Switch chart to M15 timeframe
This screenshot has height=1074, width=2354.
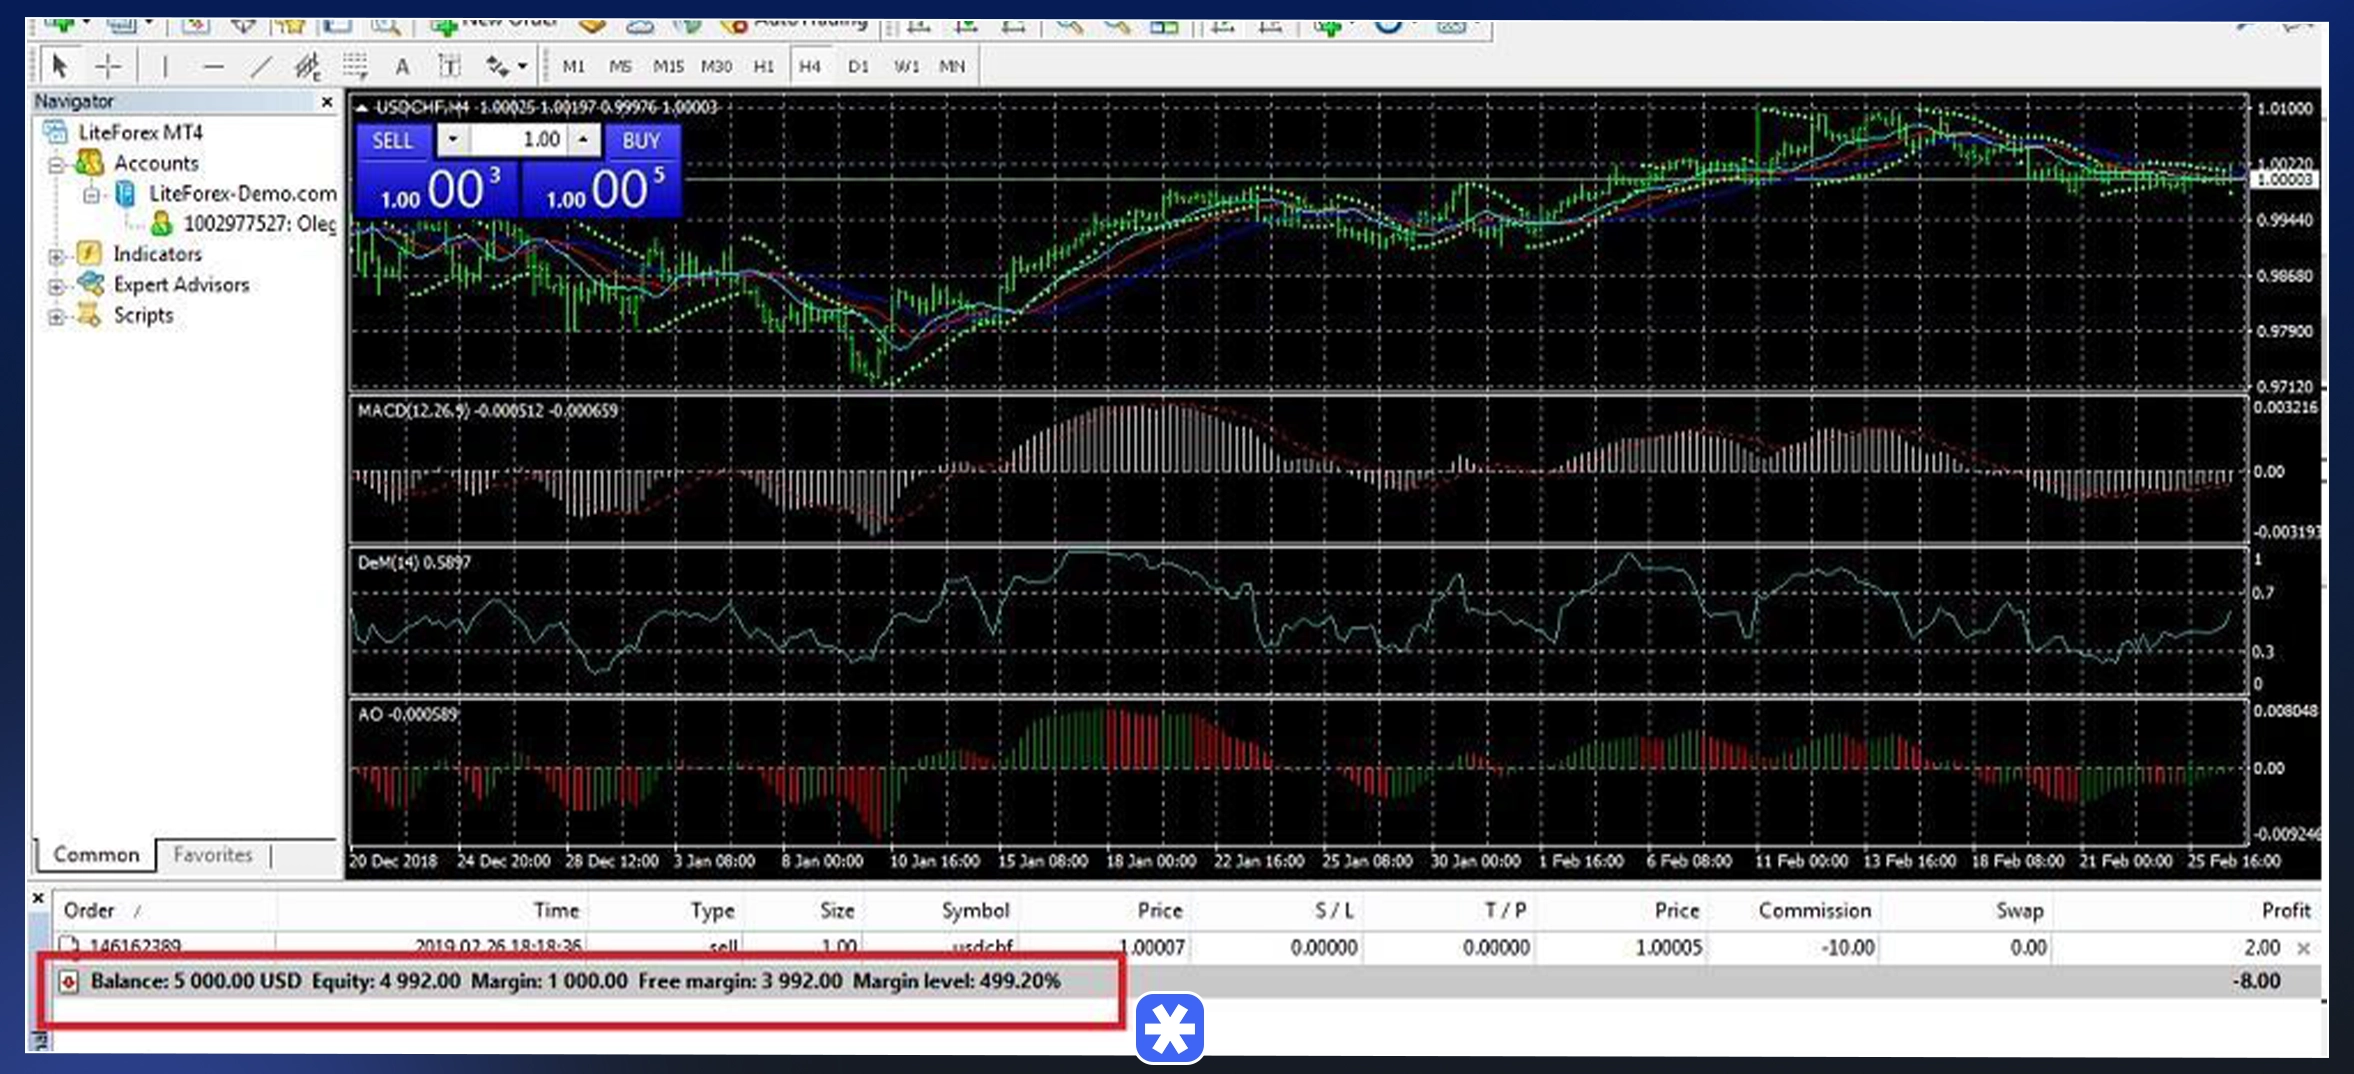coord(668,67)
